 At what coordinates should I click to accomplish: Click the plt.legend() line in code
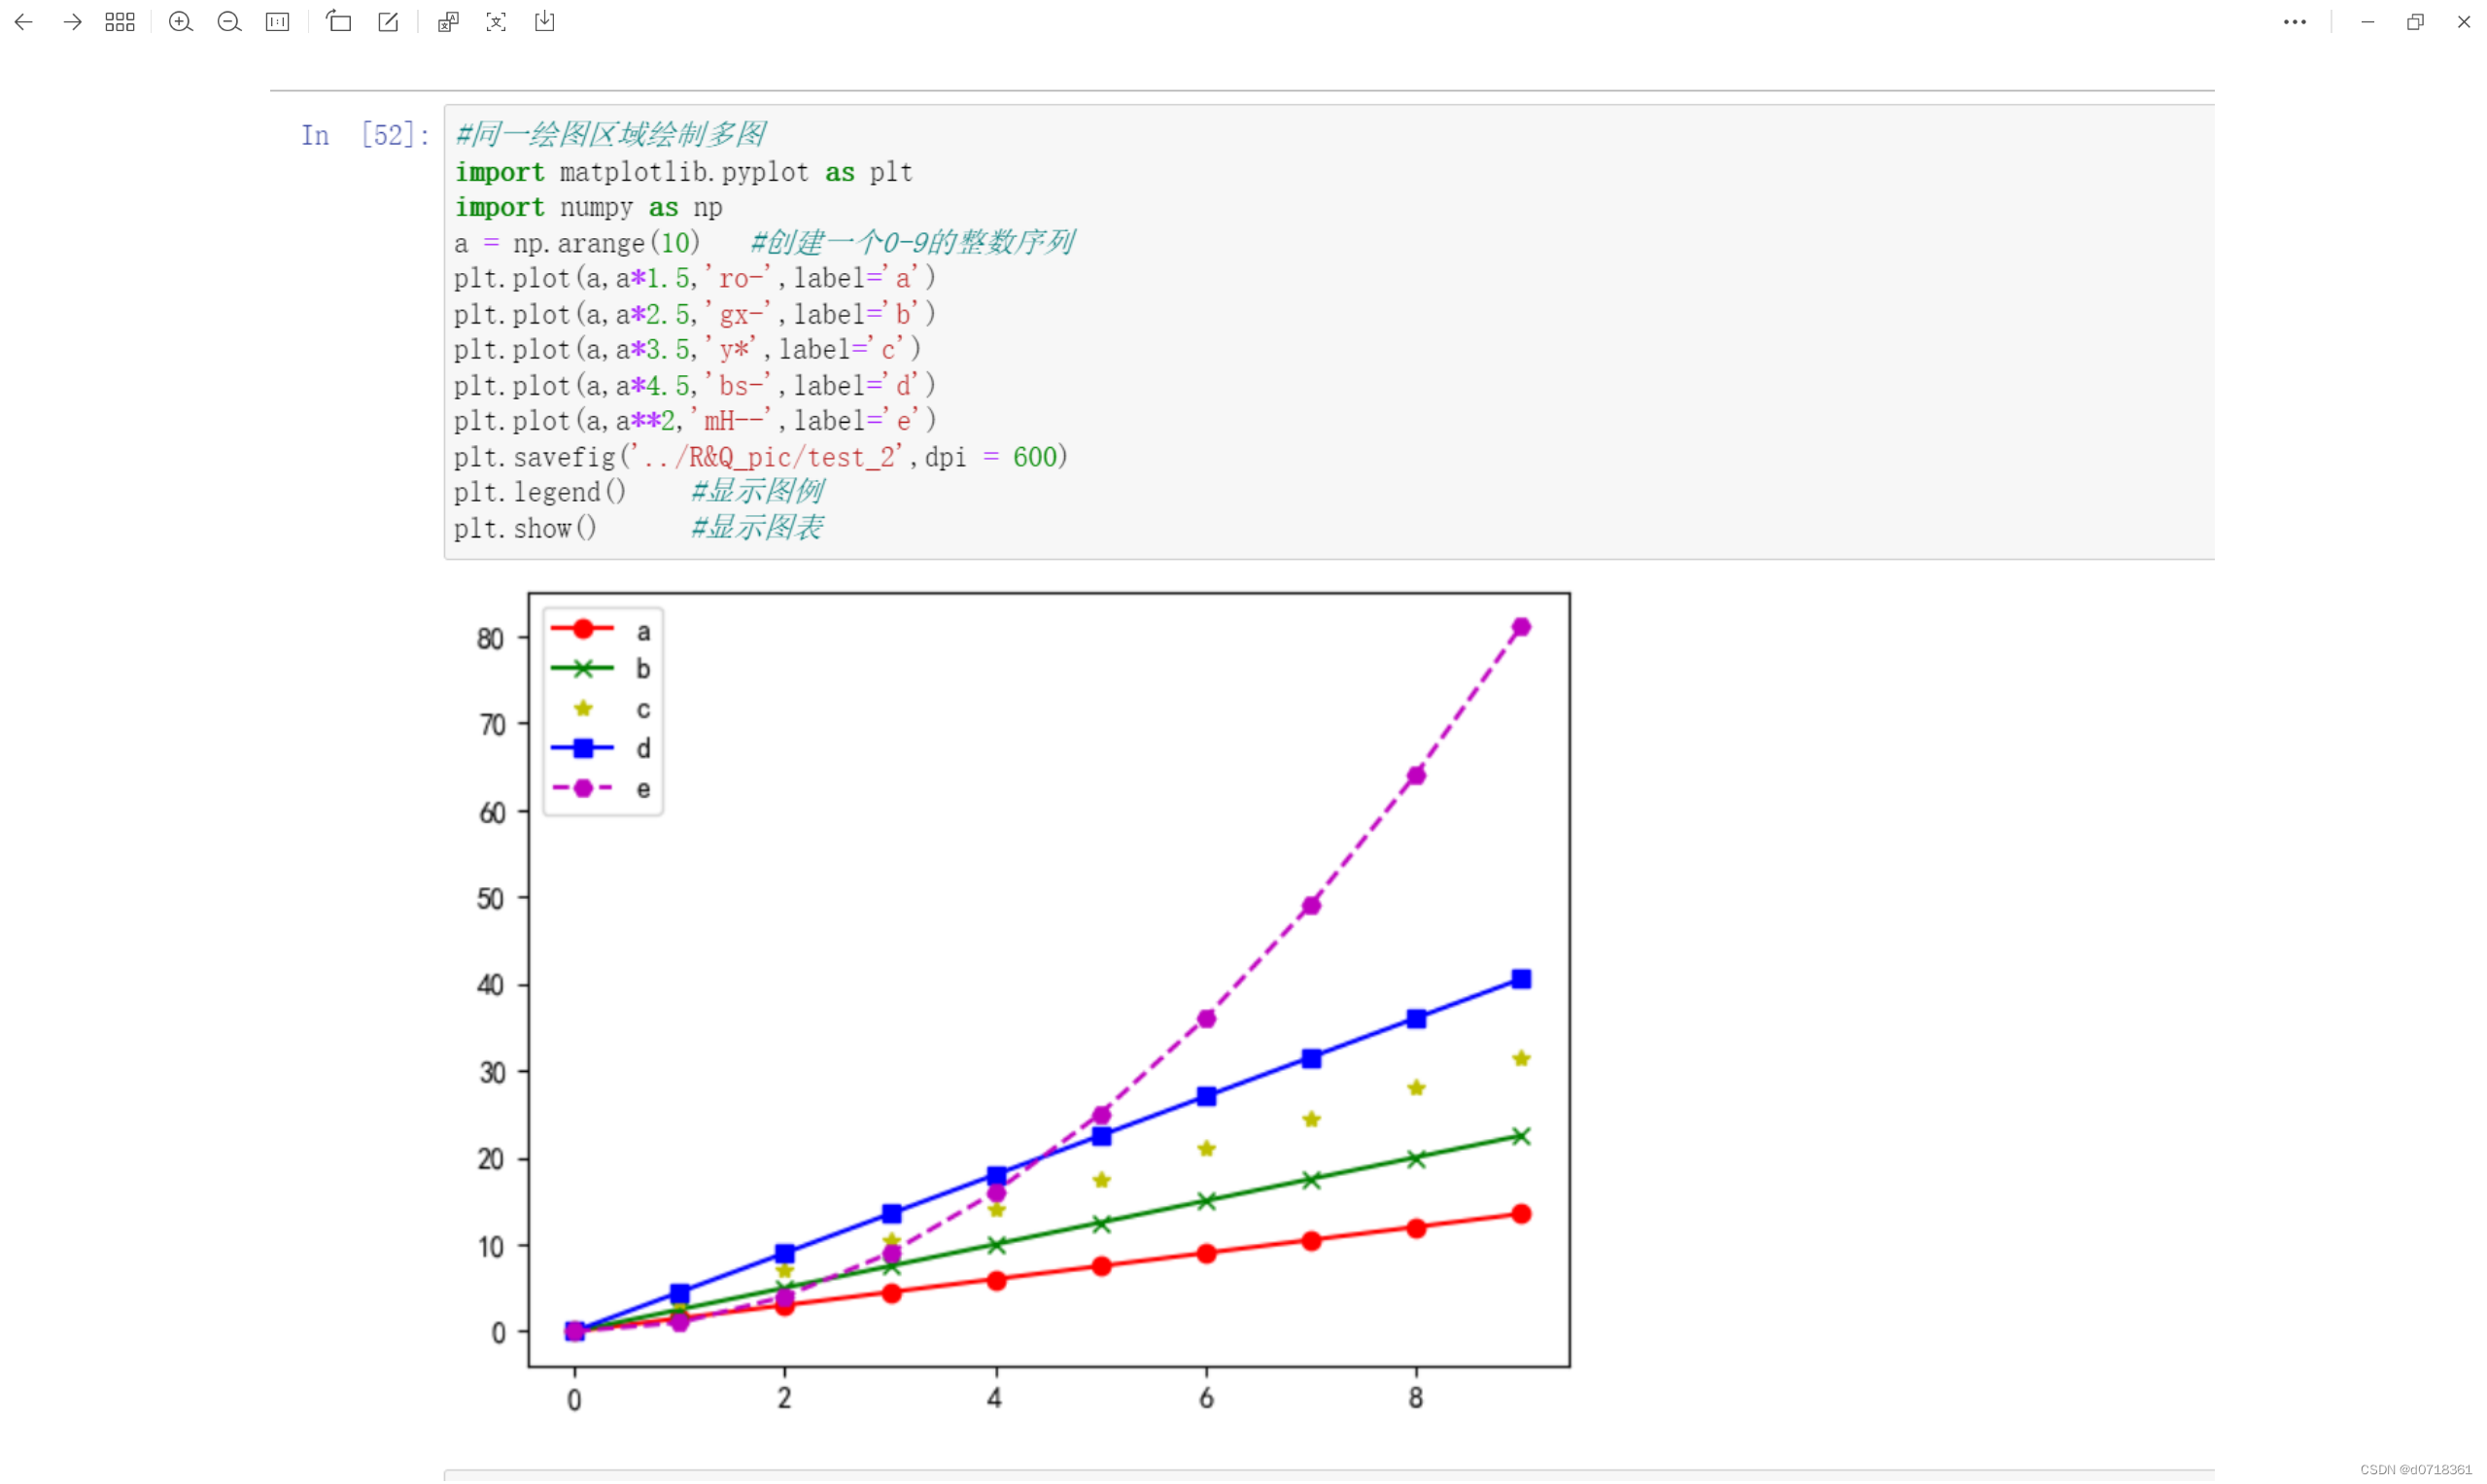(x=540, y=493)
